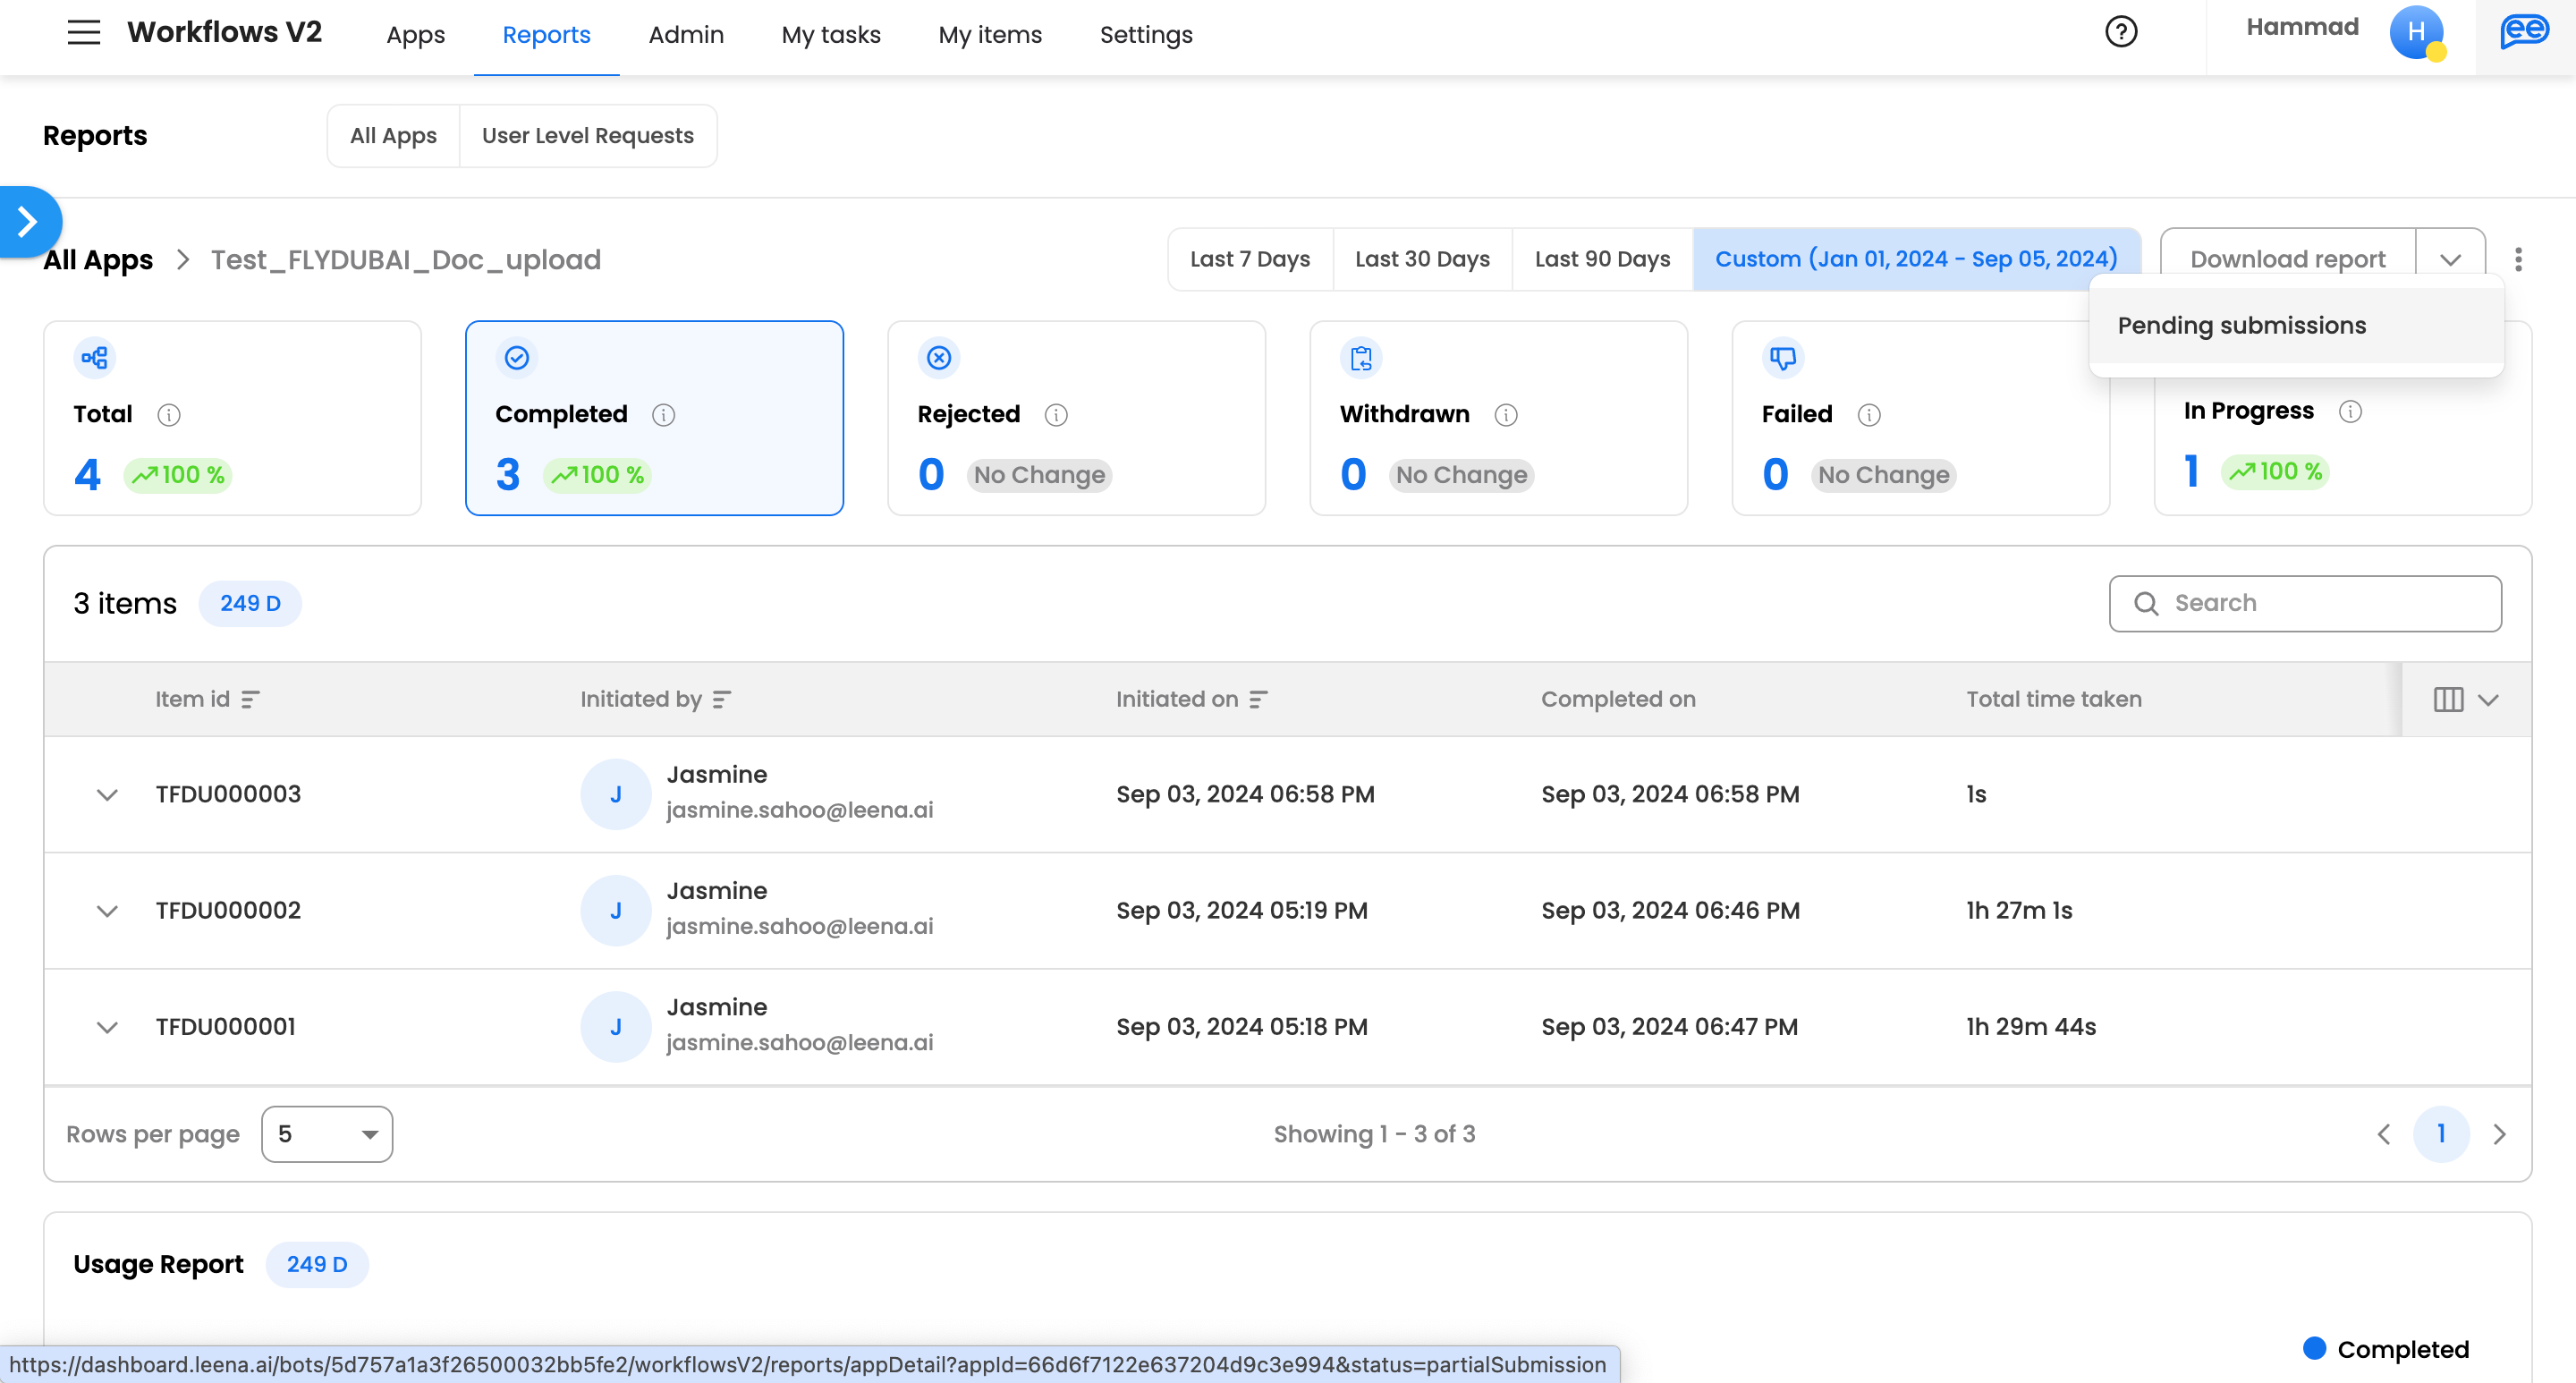Navigate to All Apps breadcrumb link
Image resolution: width=2576 pixels, height=1383 pixels.
[x=98, y=260]
